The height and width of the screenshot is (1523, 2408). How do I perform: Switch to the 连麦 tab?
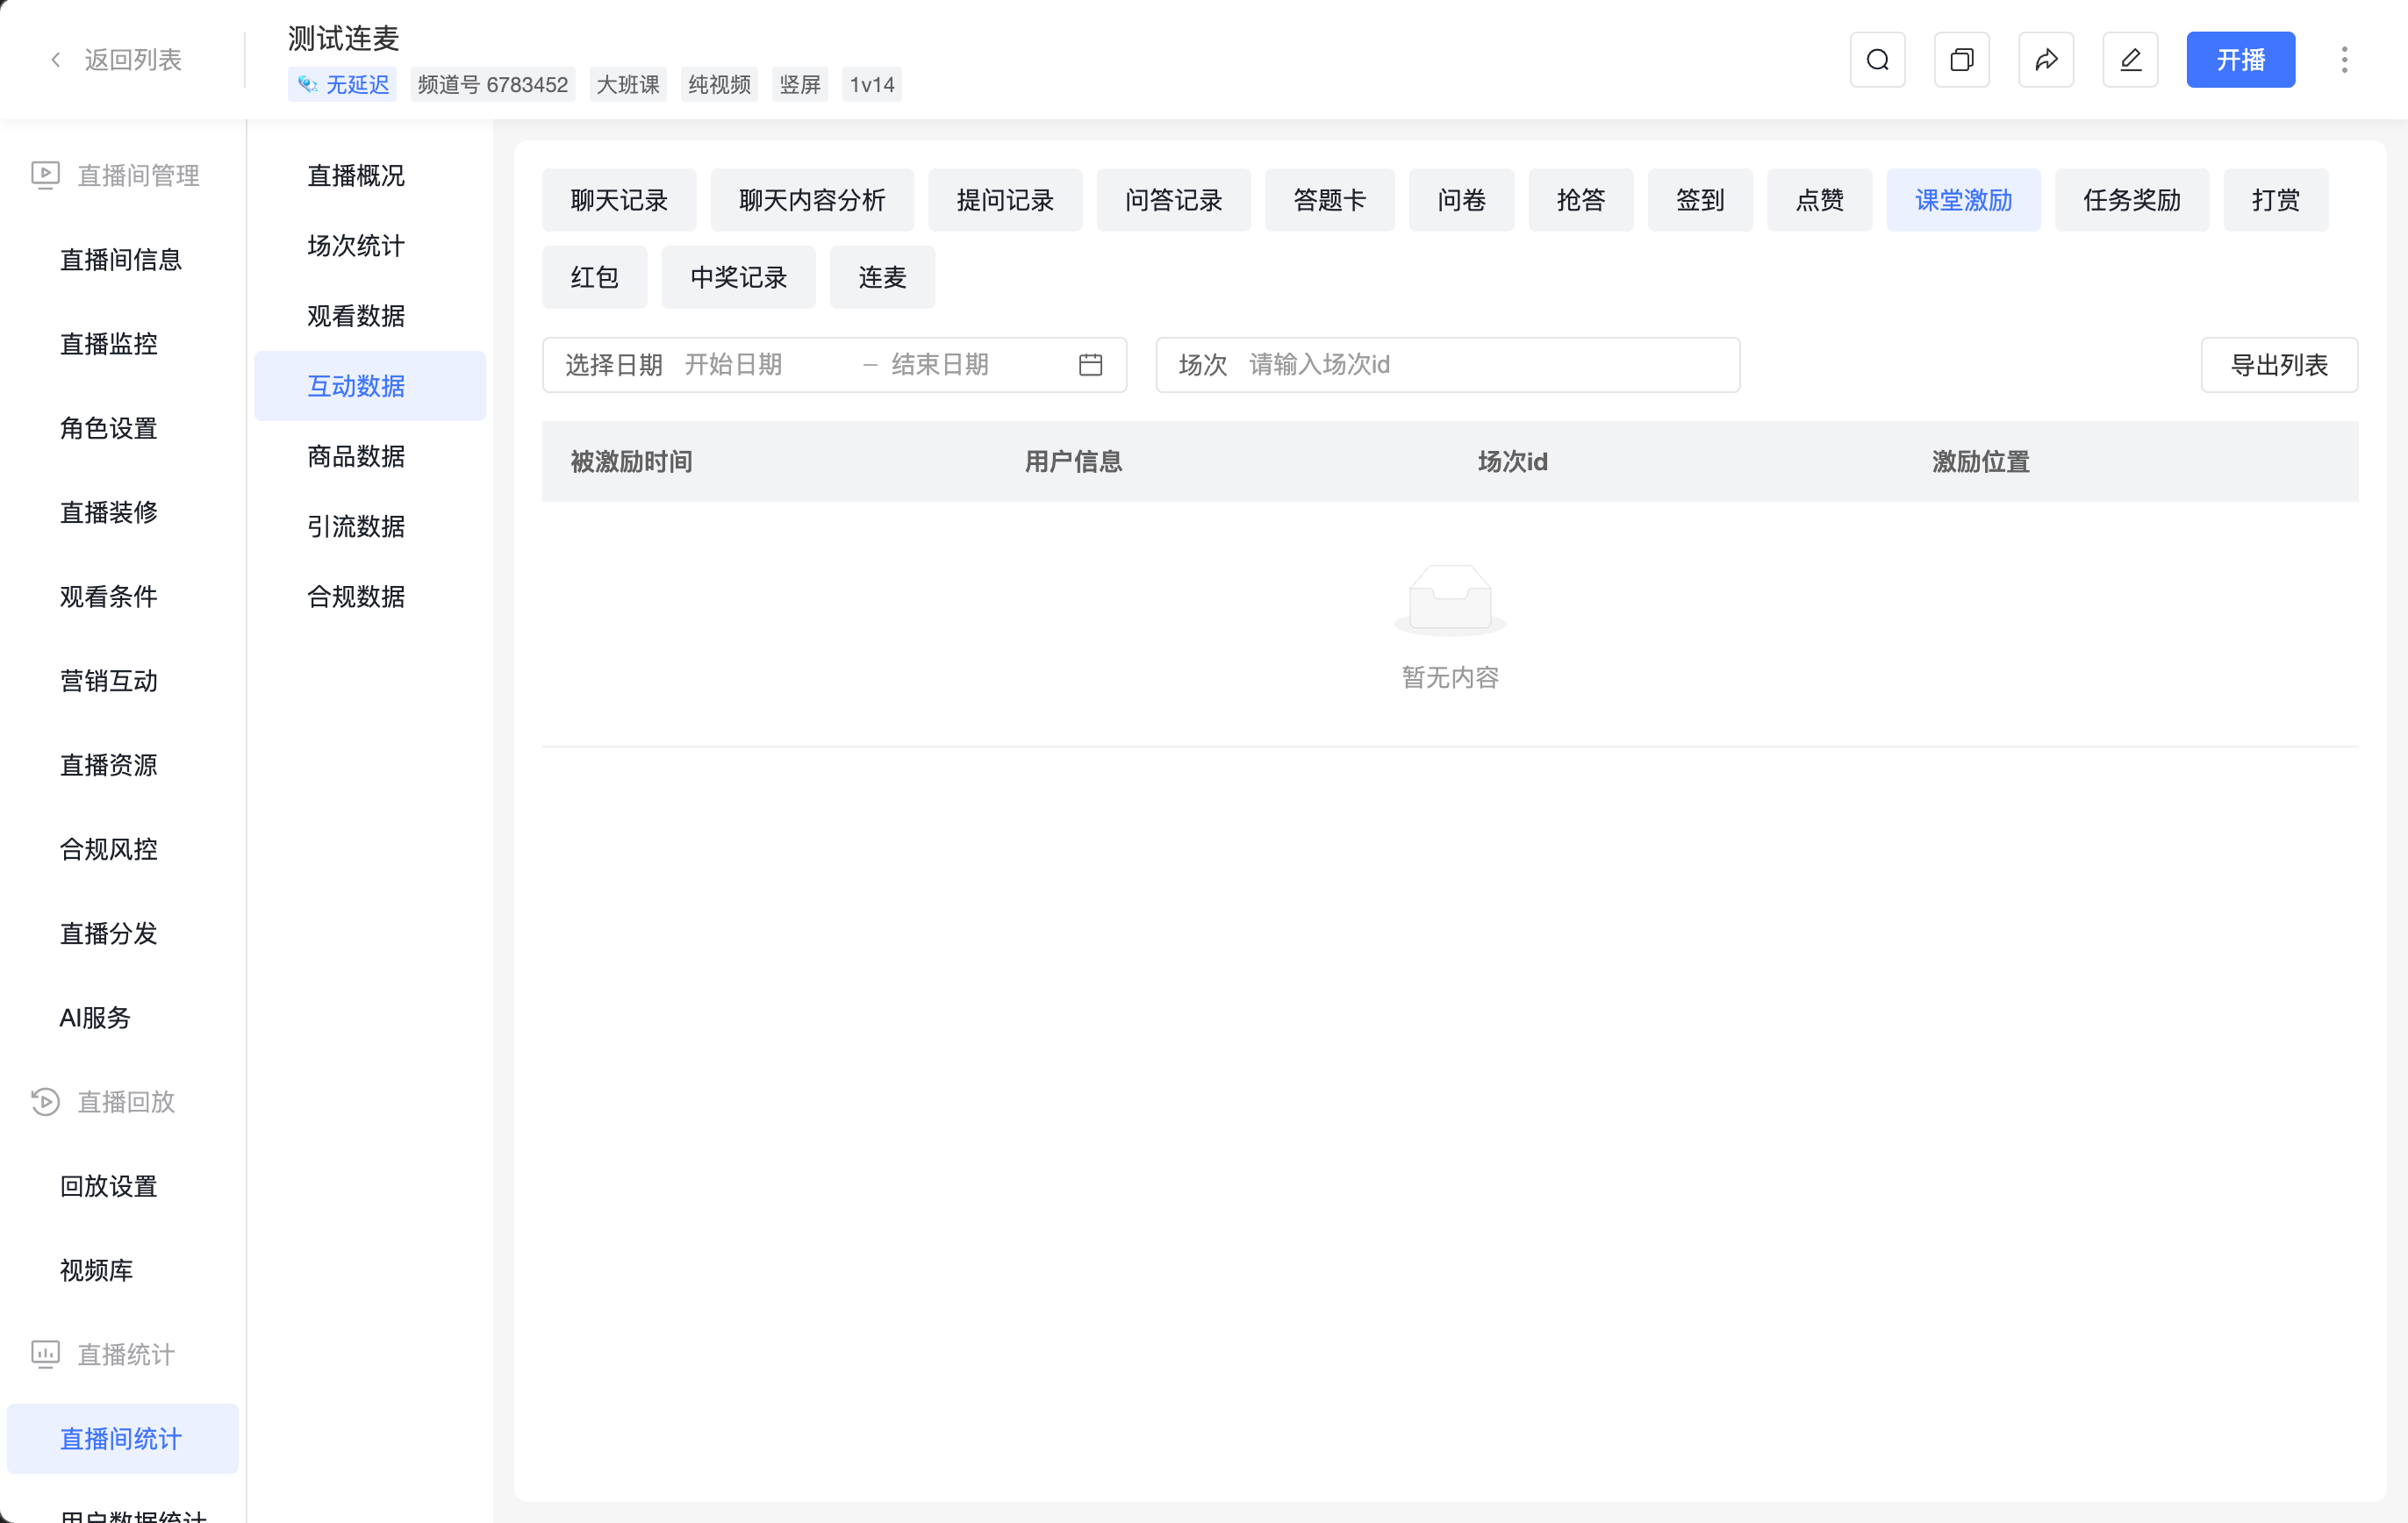[882, 277]
